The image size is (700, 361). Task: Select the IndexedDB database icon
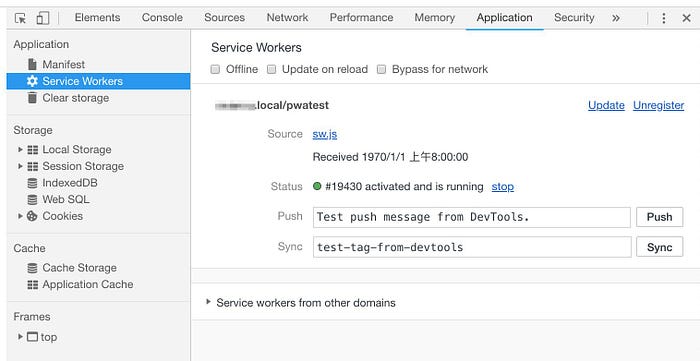[32, 183]
